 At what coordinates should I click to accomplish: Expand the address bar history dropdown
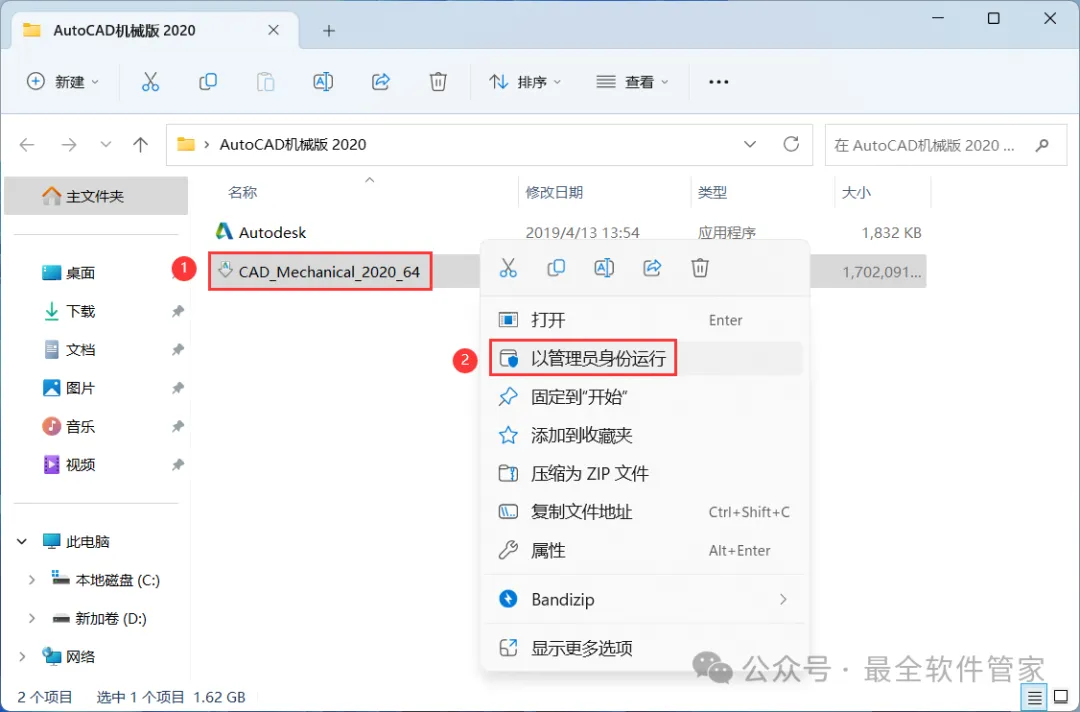click(x=750, y=145)
